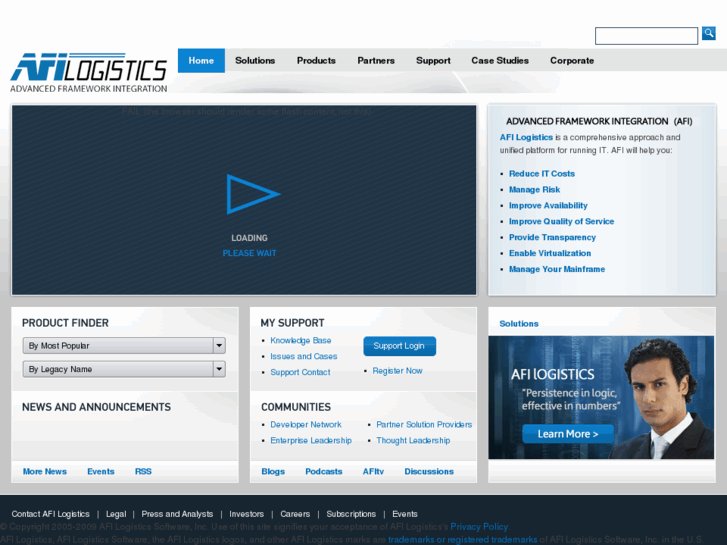727x545 pixels.
Task: Open the Support menu
Action: pyautogui.click(x=433, y=61)
